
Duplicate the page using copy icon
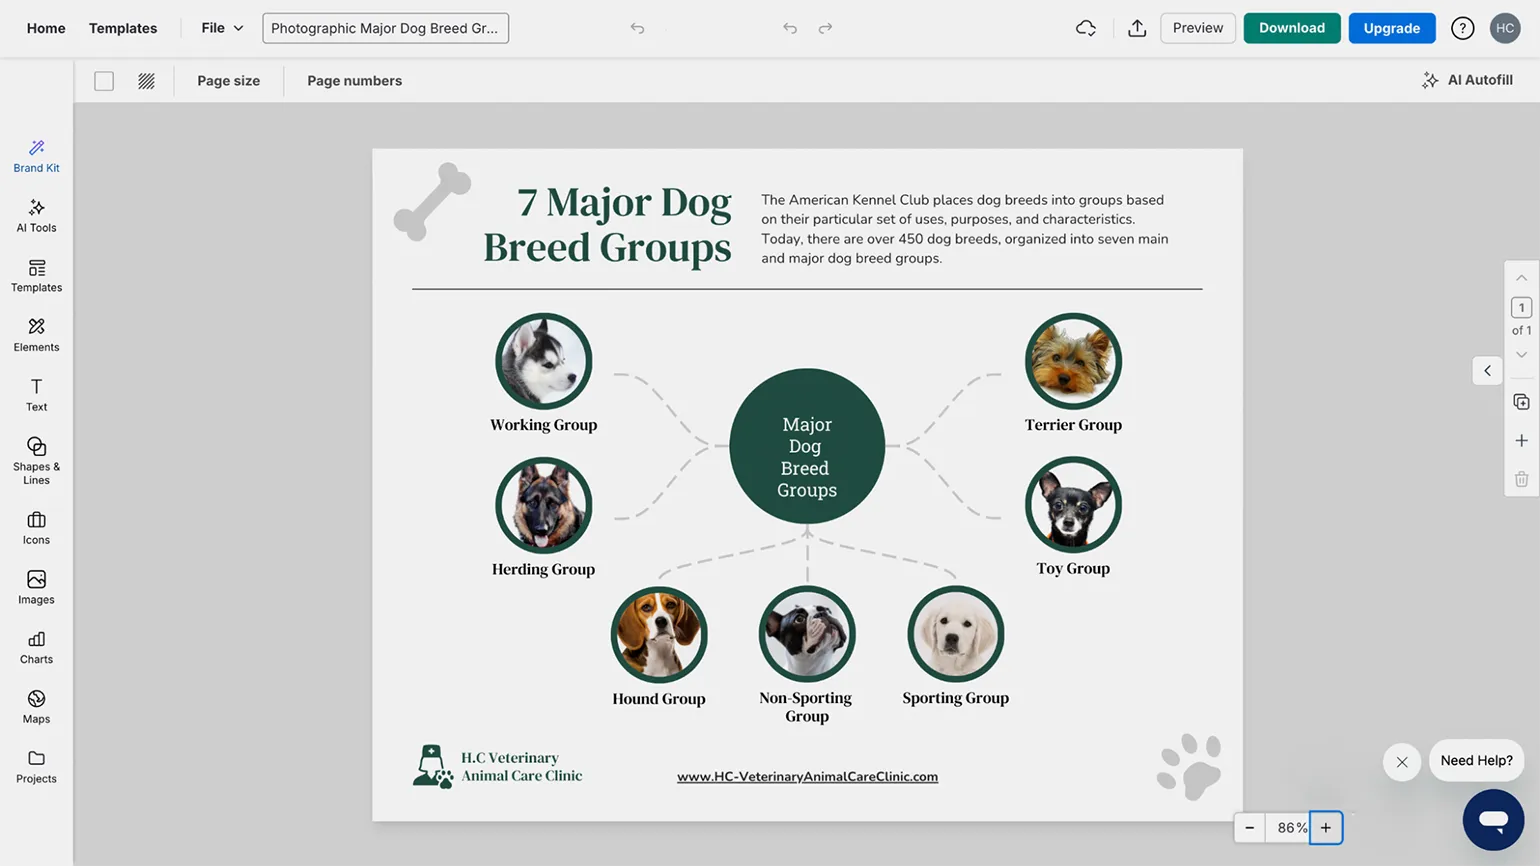pyautogui.click(x=1521, y=402)
